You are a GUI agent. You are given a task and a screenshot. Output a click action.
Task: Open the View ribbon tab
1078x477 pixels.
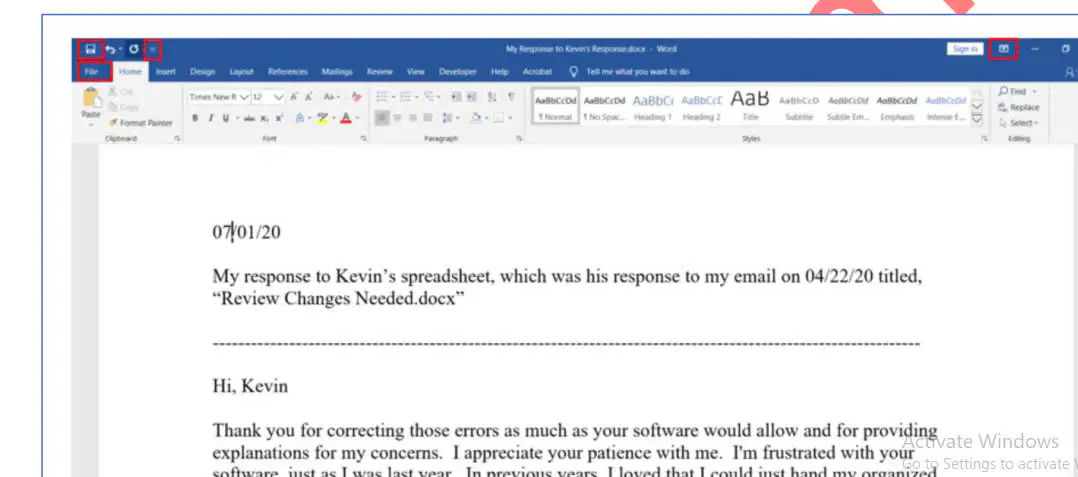tap(415, 71)
